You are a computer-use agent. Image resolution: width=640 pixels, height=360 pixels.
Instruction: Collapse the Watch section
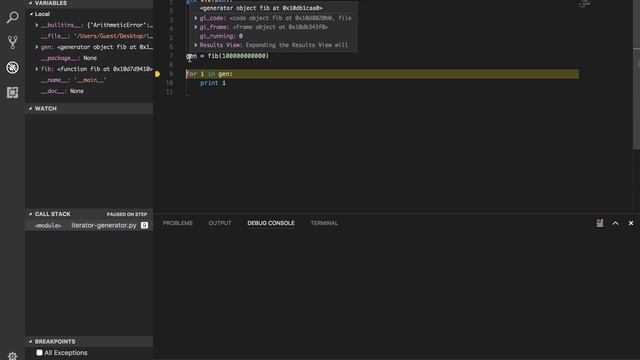30,109
